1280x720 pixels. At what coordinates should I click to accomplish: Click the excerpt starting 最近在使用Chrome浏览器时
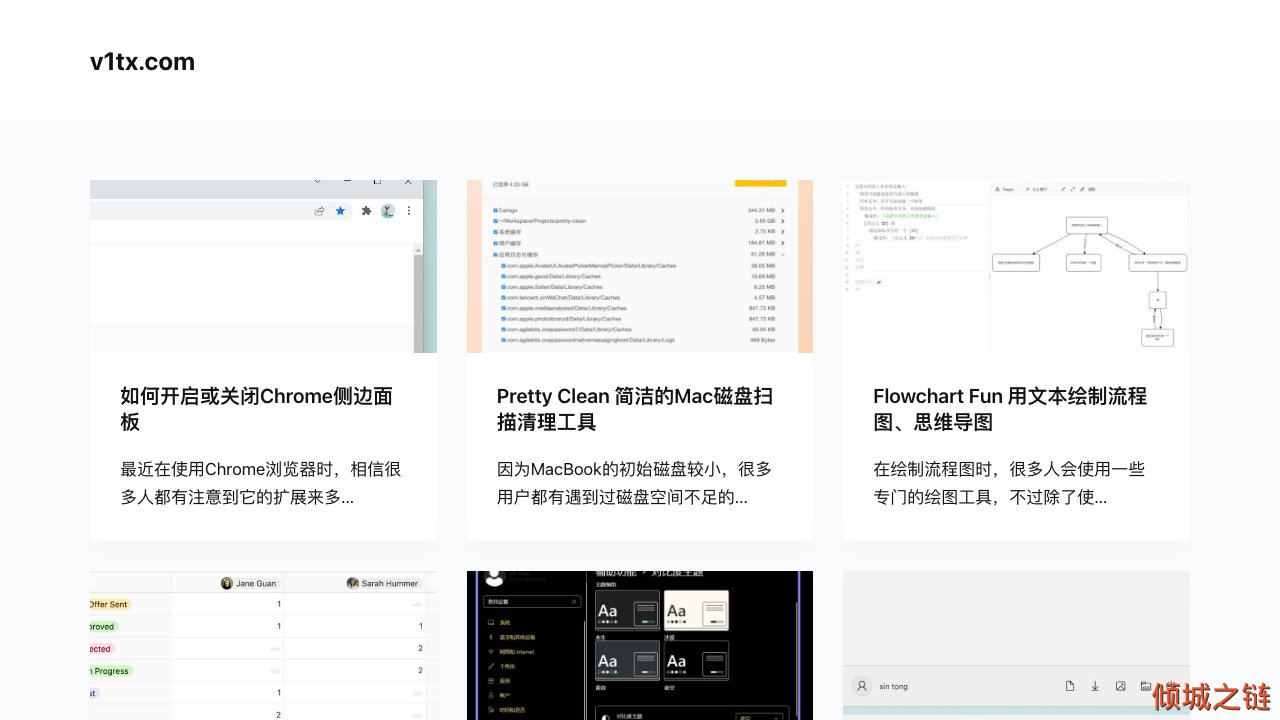coord(261,483)
